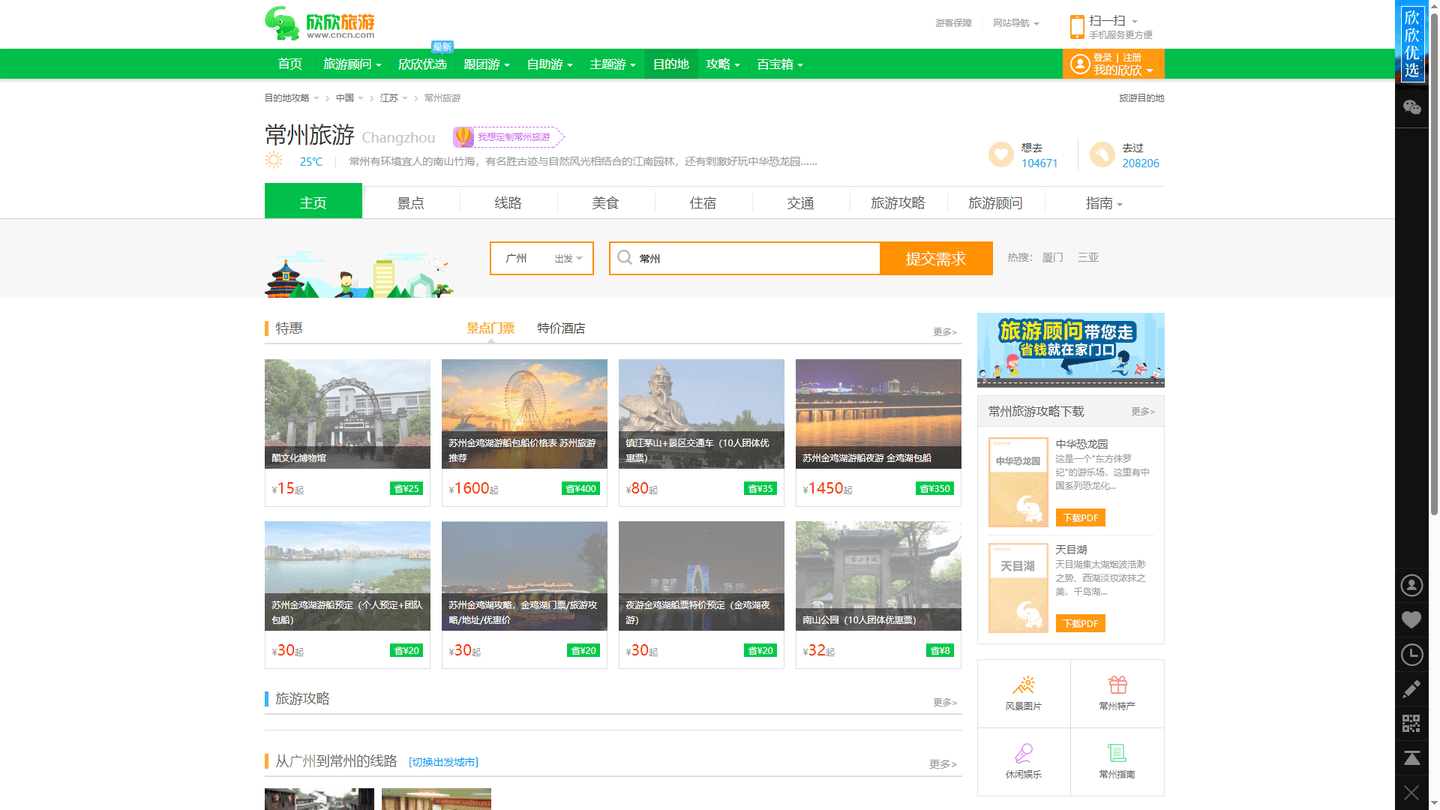Close the right sidebar with the X icon
1440x810 pixels.
point(1412,793)
